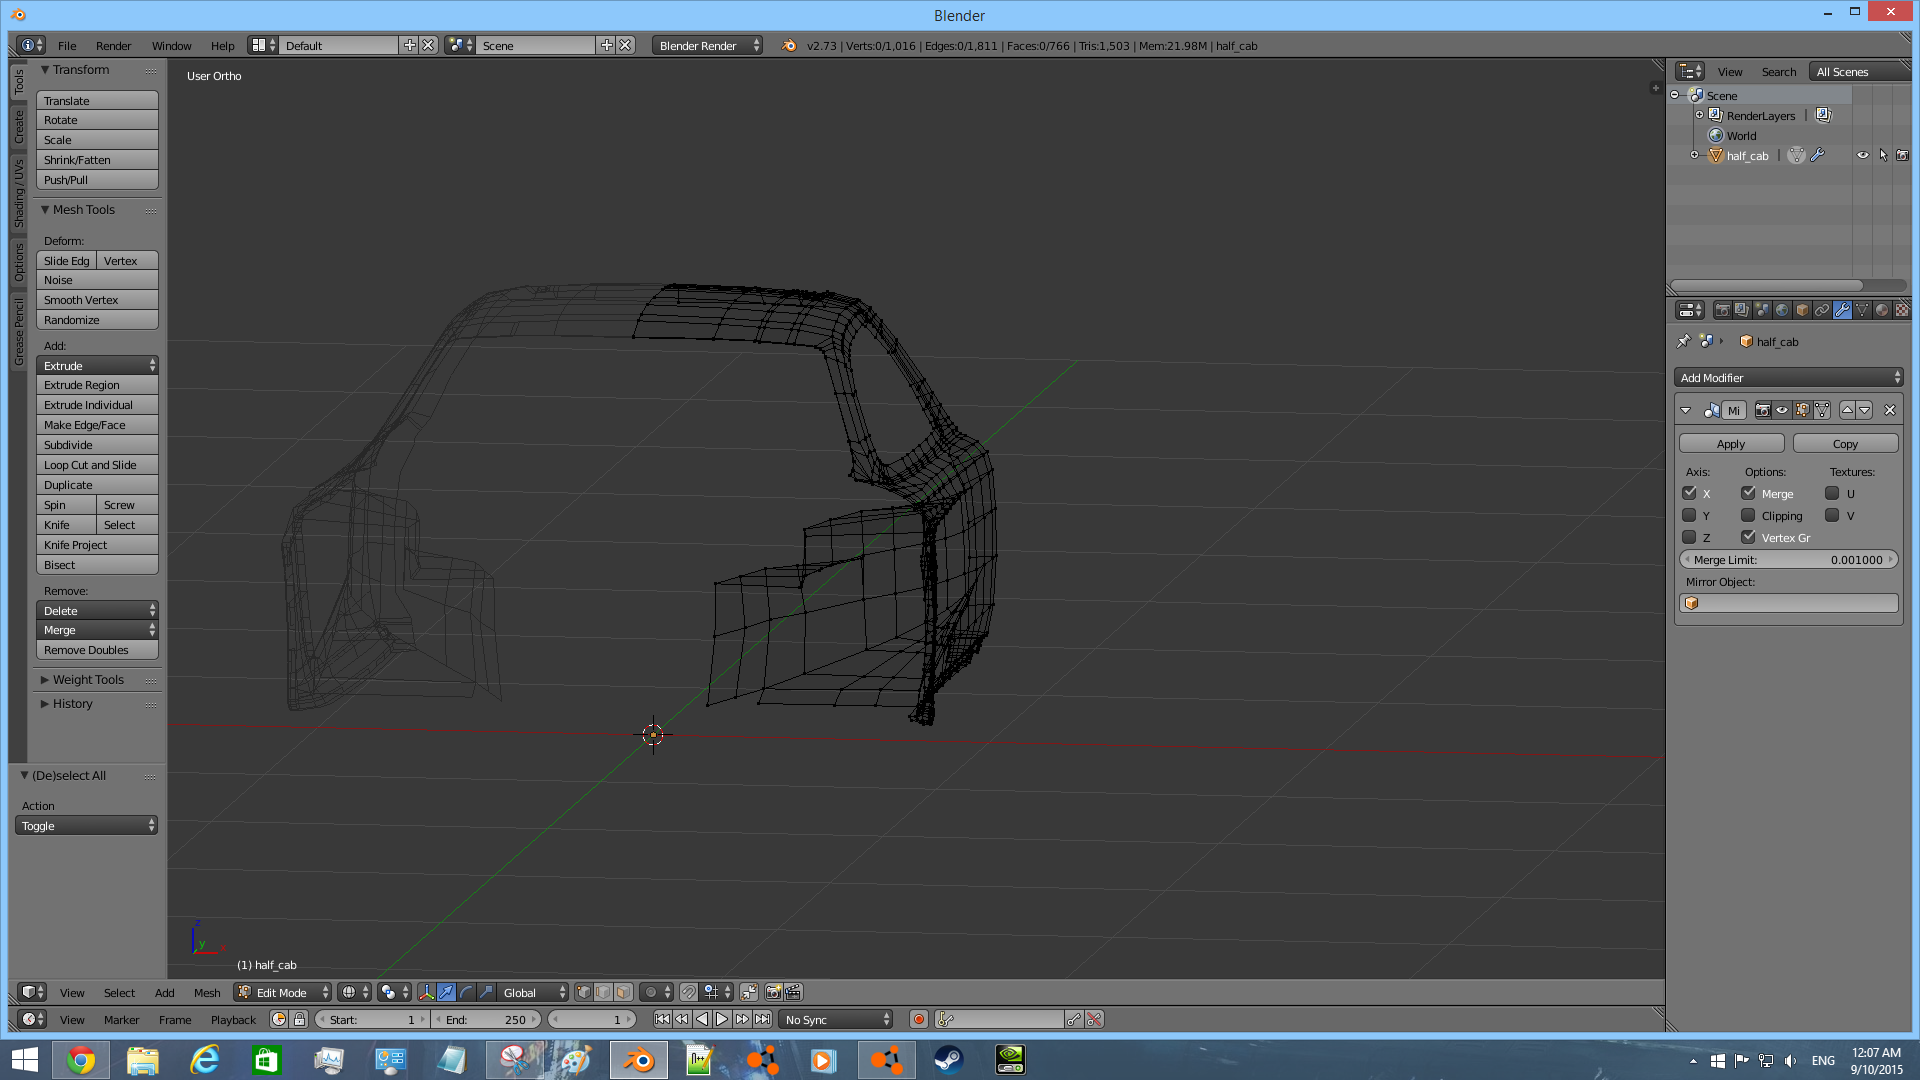
Task: Switch to the Create tab in tool shelf
Action: [x=19, y=126]
